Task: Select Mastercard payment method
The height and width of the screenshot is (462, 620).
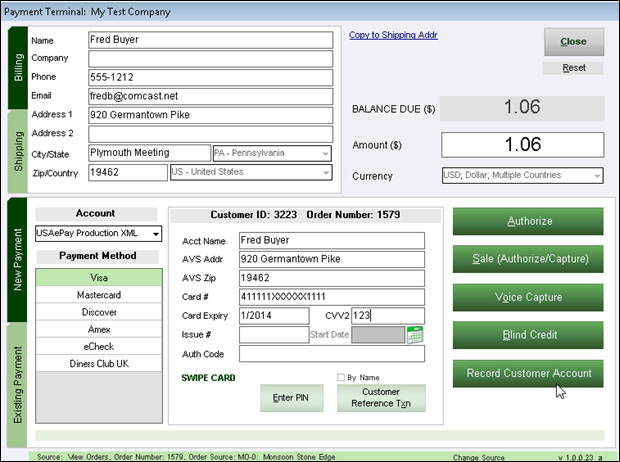Action: pyautogui.click(x=98, y=296)
